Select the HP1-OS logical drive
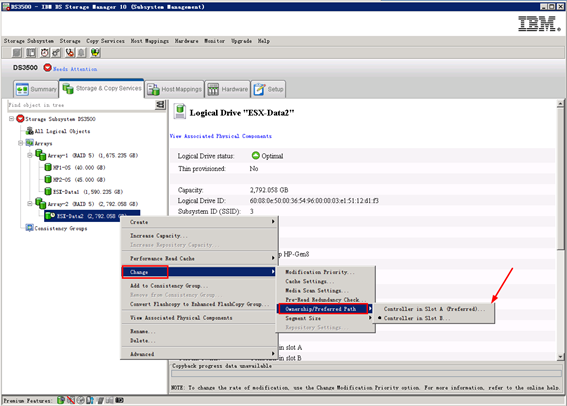567x406 pixels. (x=75, y=167)
